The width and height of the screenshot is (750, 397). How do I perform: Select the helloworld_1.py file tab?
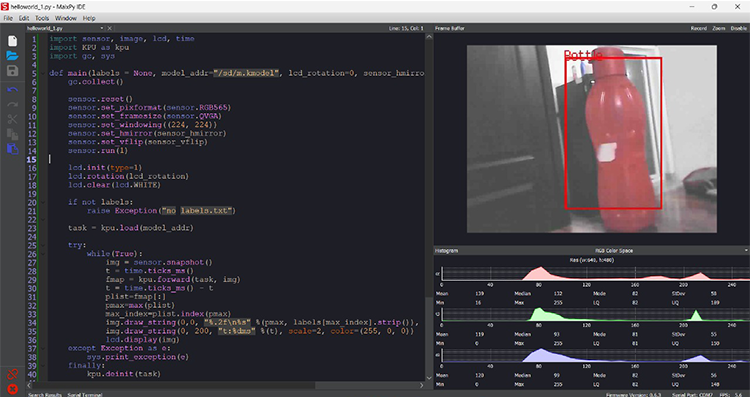point(45,29)
